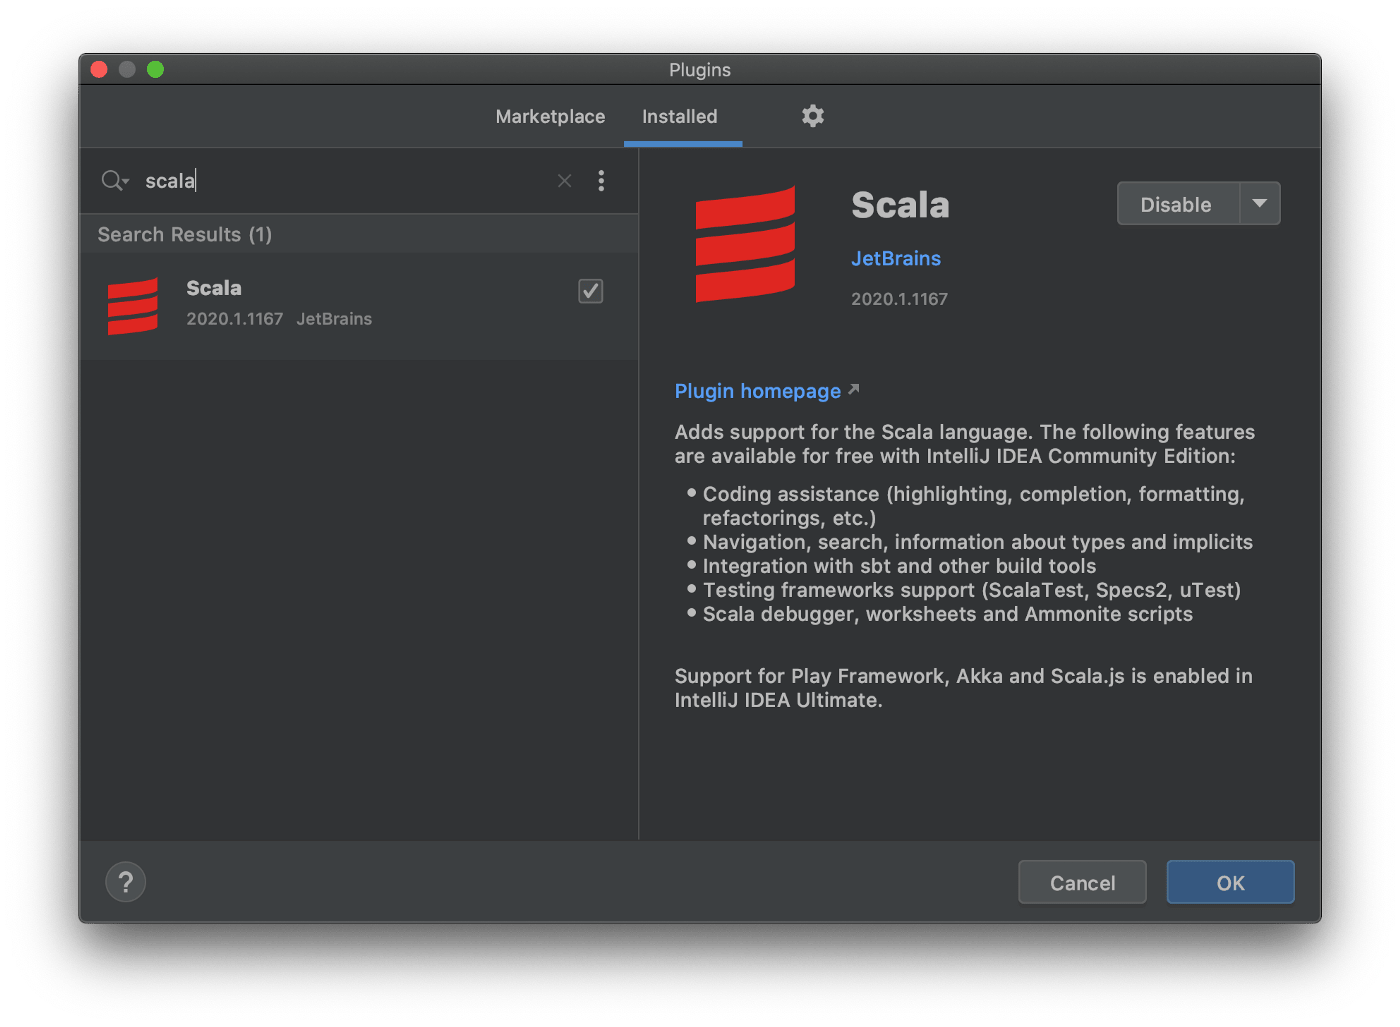Click the external arrow beside Plugin homepage

(853, 389)
